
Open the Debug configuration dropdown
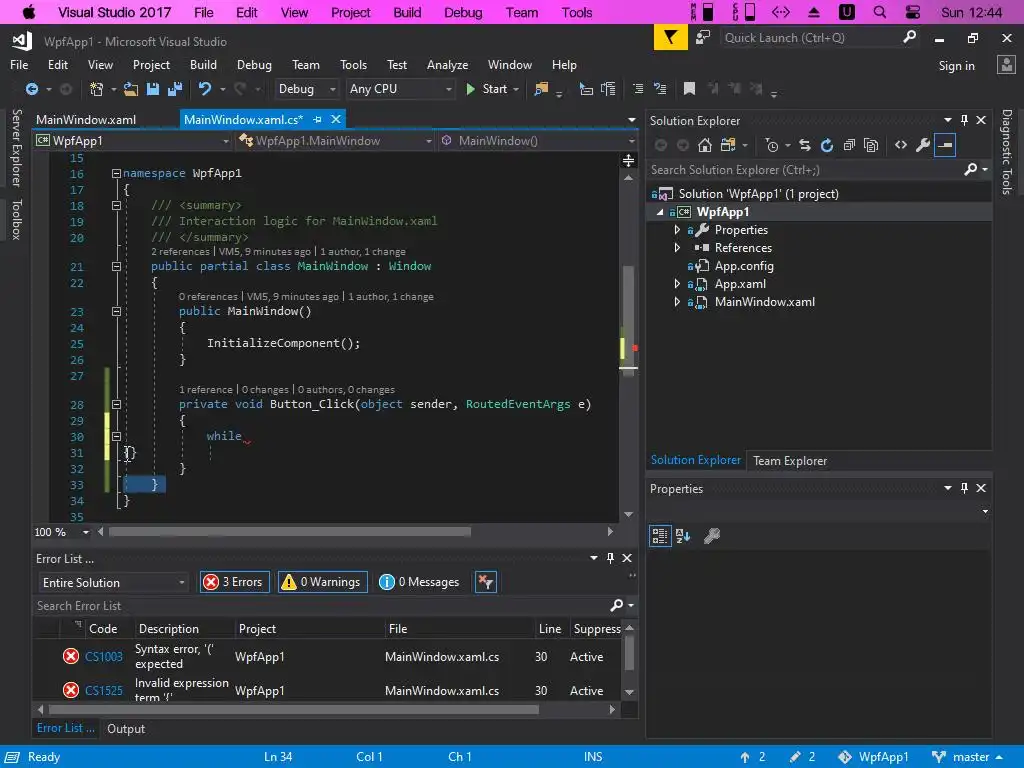pyautogui.click(x=306, y=89)
